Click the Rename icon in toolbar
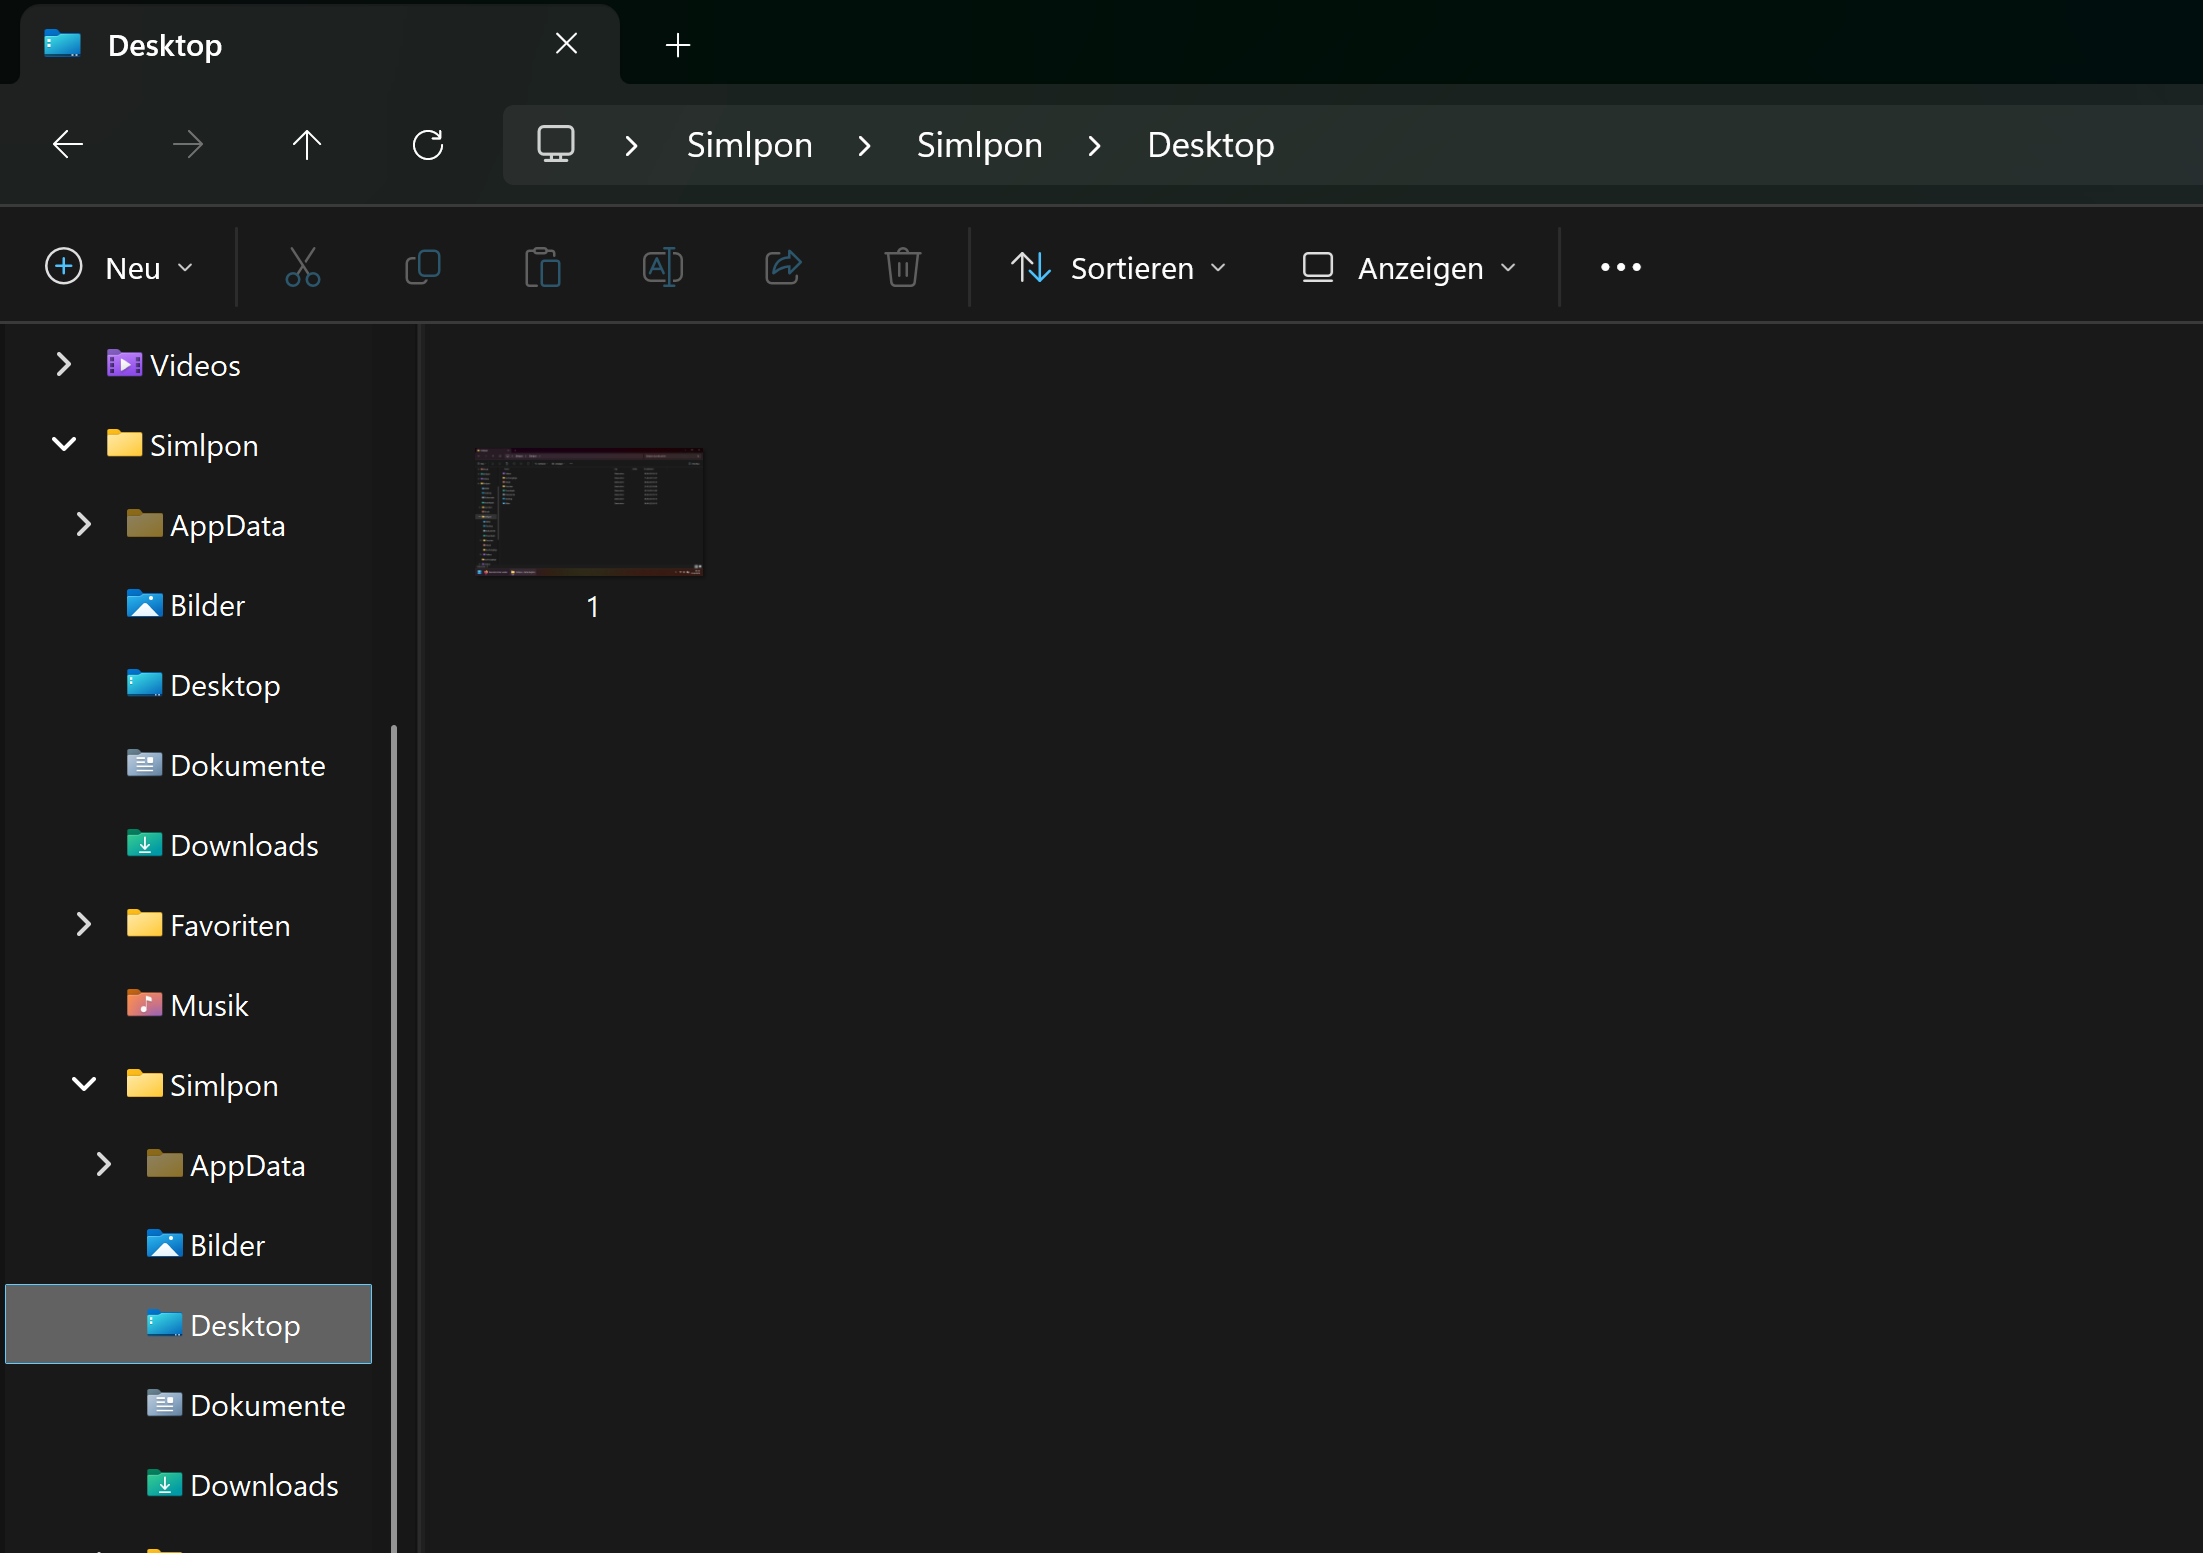Image resolution: width=2203 pixels, height=1553 pixels. pos(662,267)
